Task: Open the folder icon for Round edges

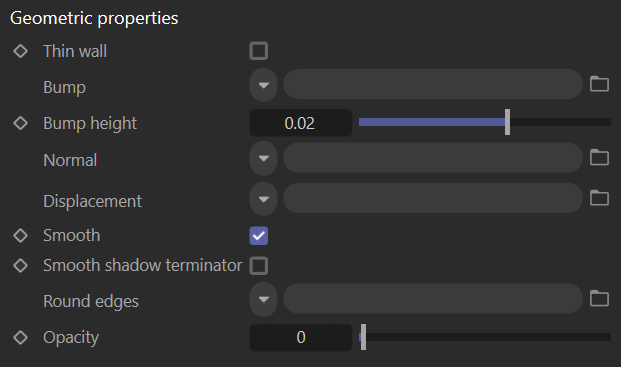Action: (599, 299)
